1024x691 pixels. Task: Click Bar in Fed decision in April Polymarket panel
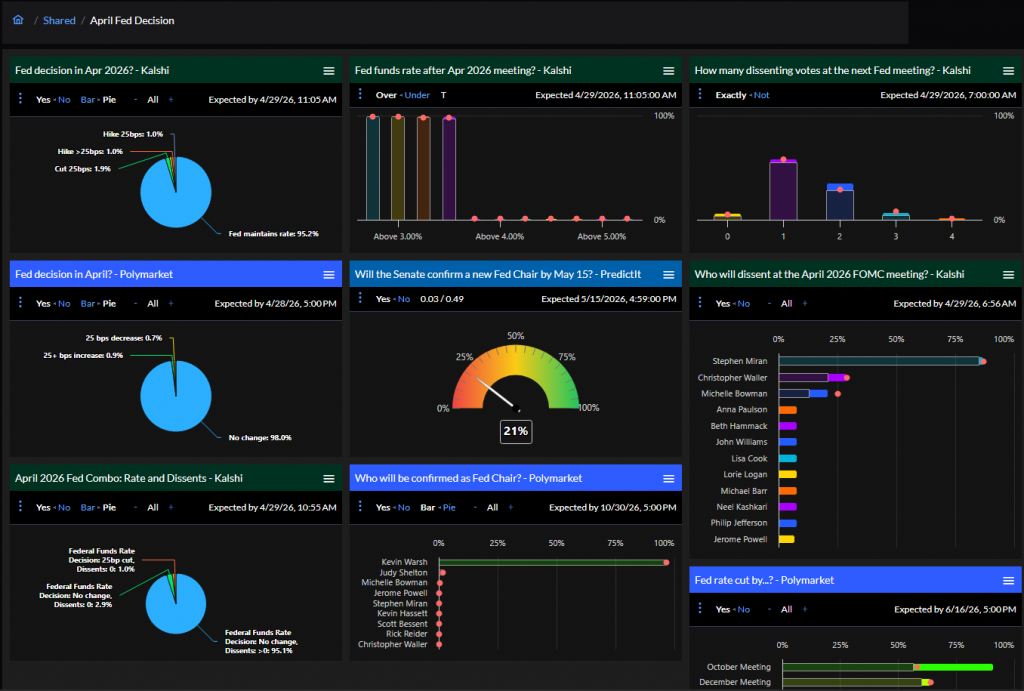point(89,303)
